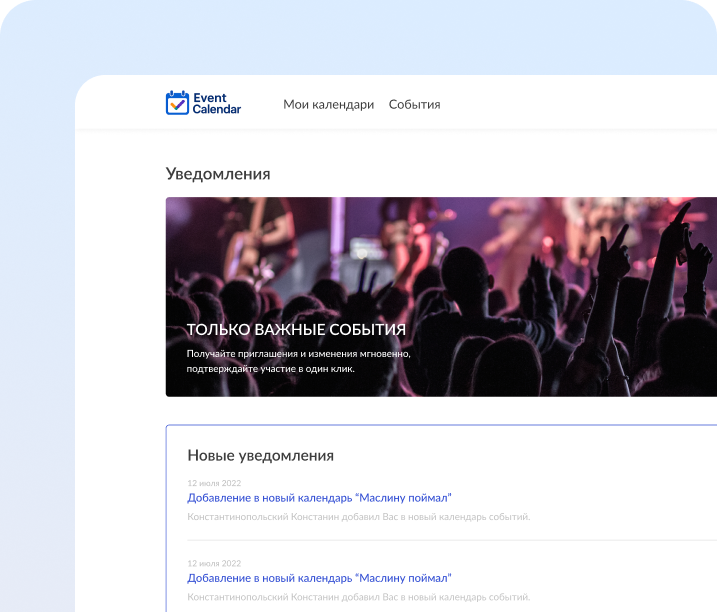The image size is (717, 612).
Task: Go to the "События" navigation item
Action: pyautogui.click(x=414, y=104)
